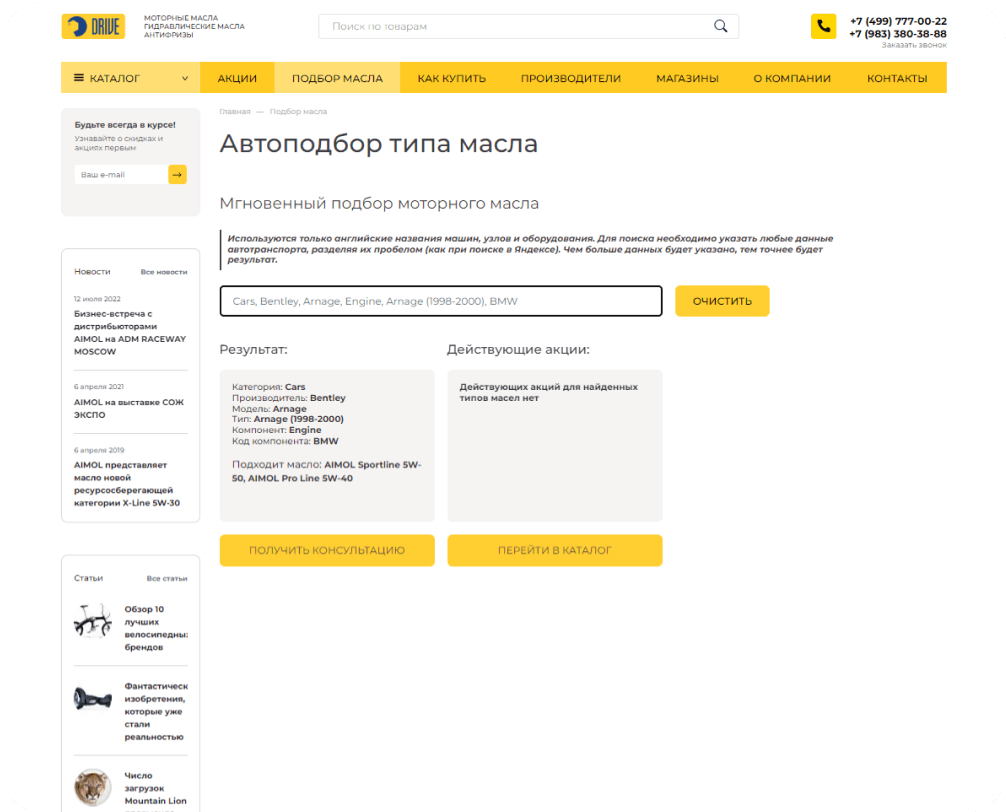
Task: Submit email with the arrow button
Action: pos(177,175)
